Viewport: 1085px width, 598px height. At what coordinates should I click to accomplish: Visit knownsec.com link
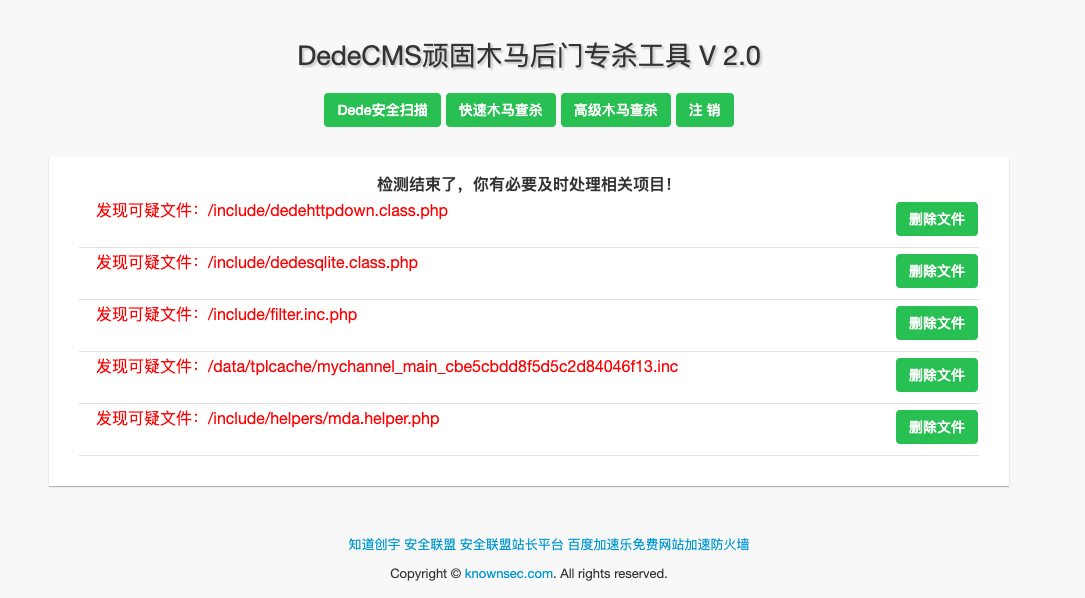tap(509, 574)
